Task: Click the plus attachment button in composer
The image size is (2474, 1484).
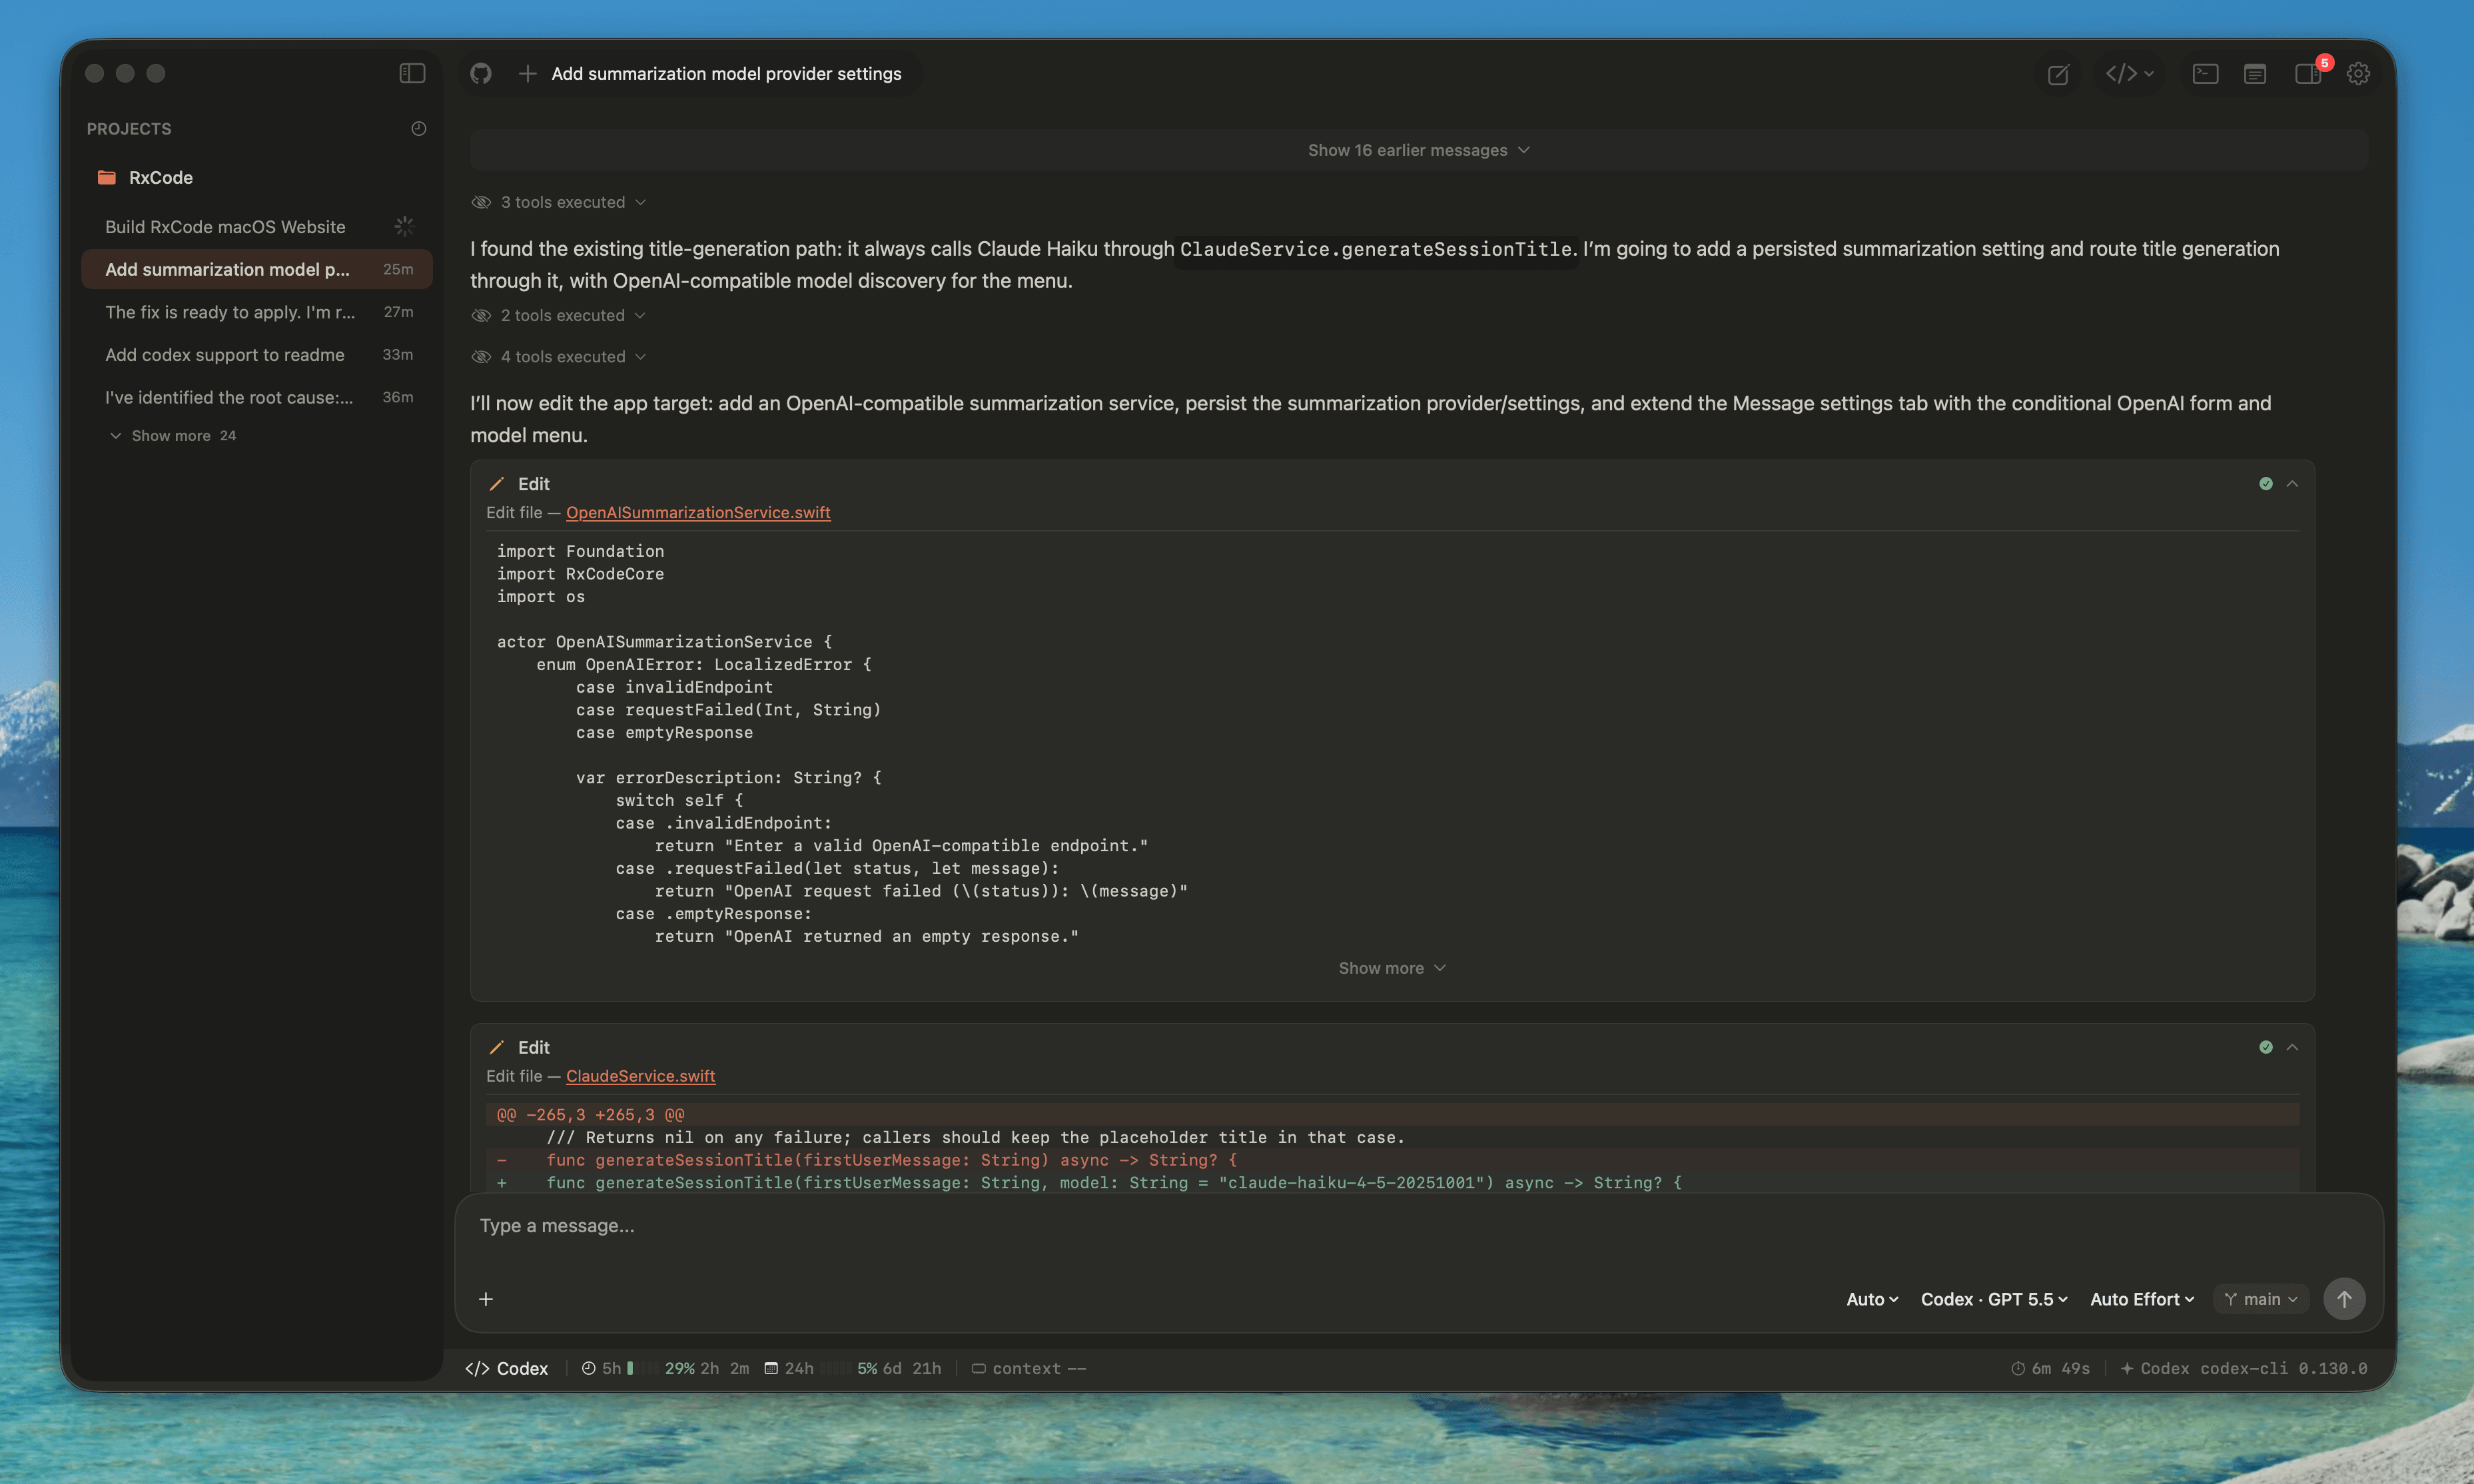Action: (x=486, y=1299)
